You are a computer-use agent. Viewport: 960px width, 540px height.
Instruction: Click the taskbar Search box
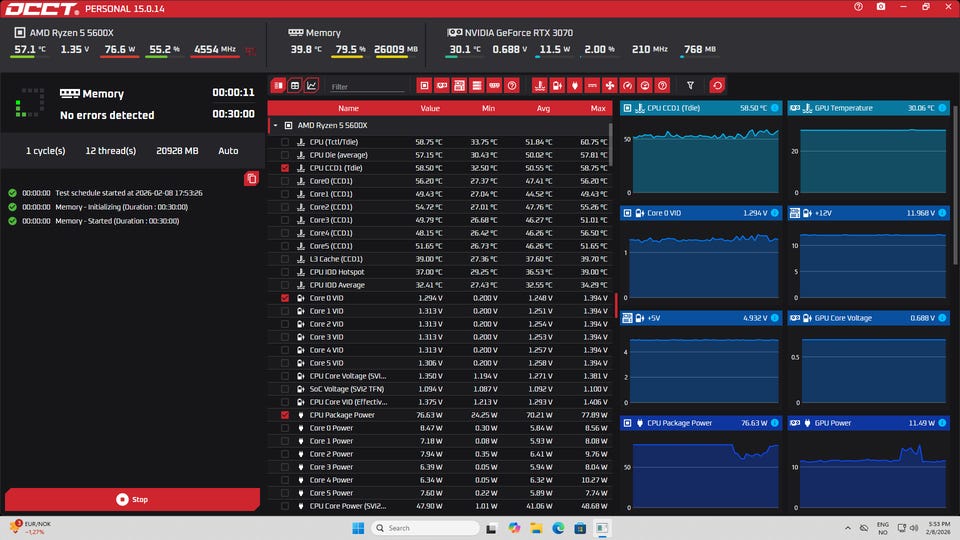pos(426,528)
